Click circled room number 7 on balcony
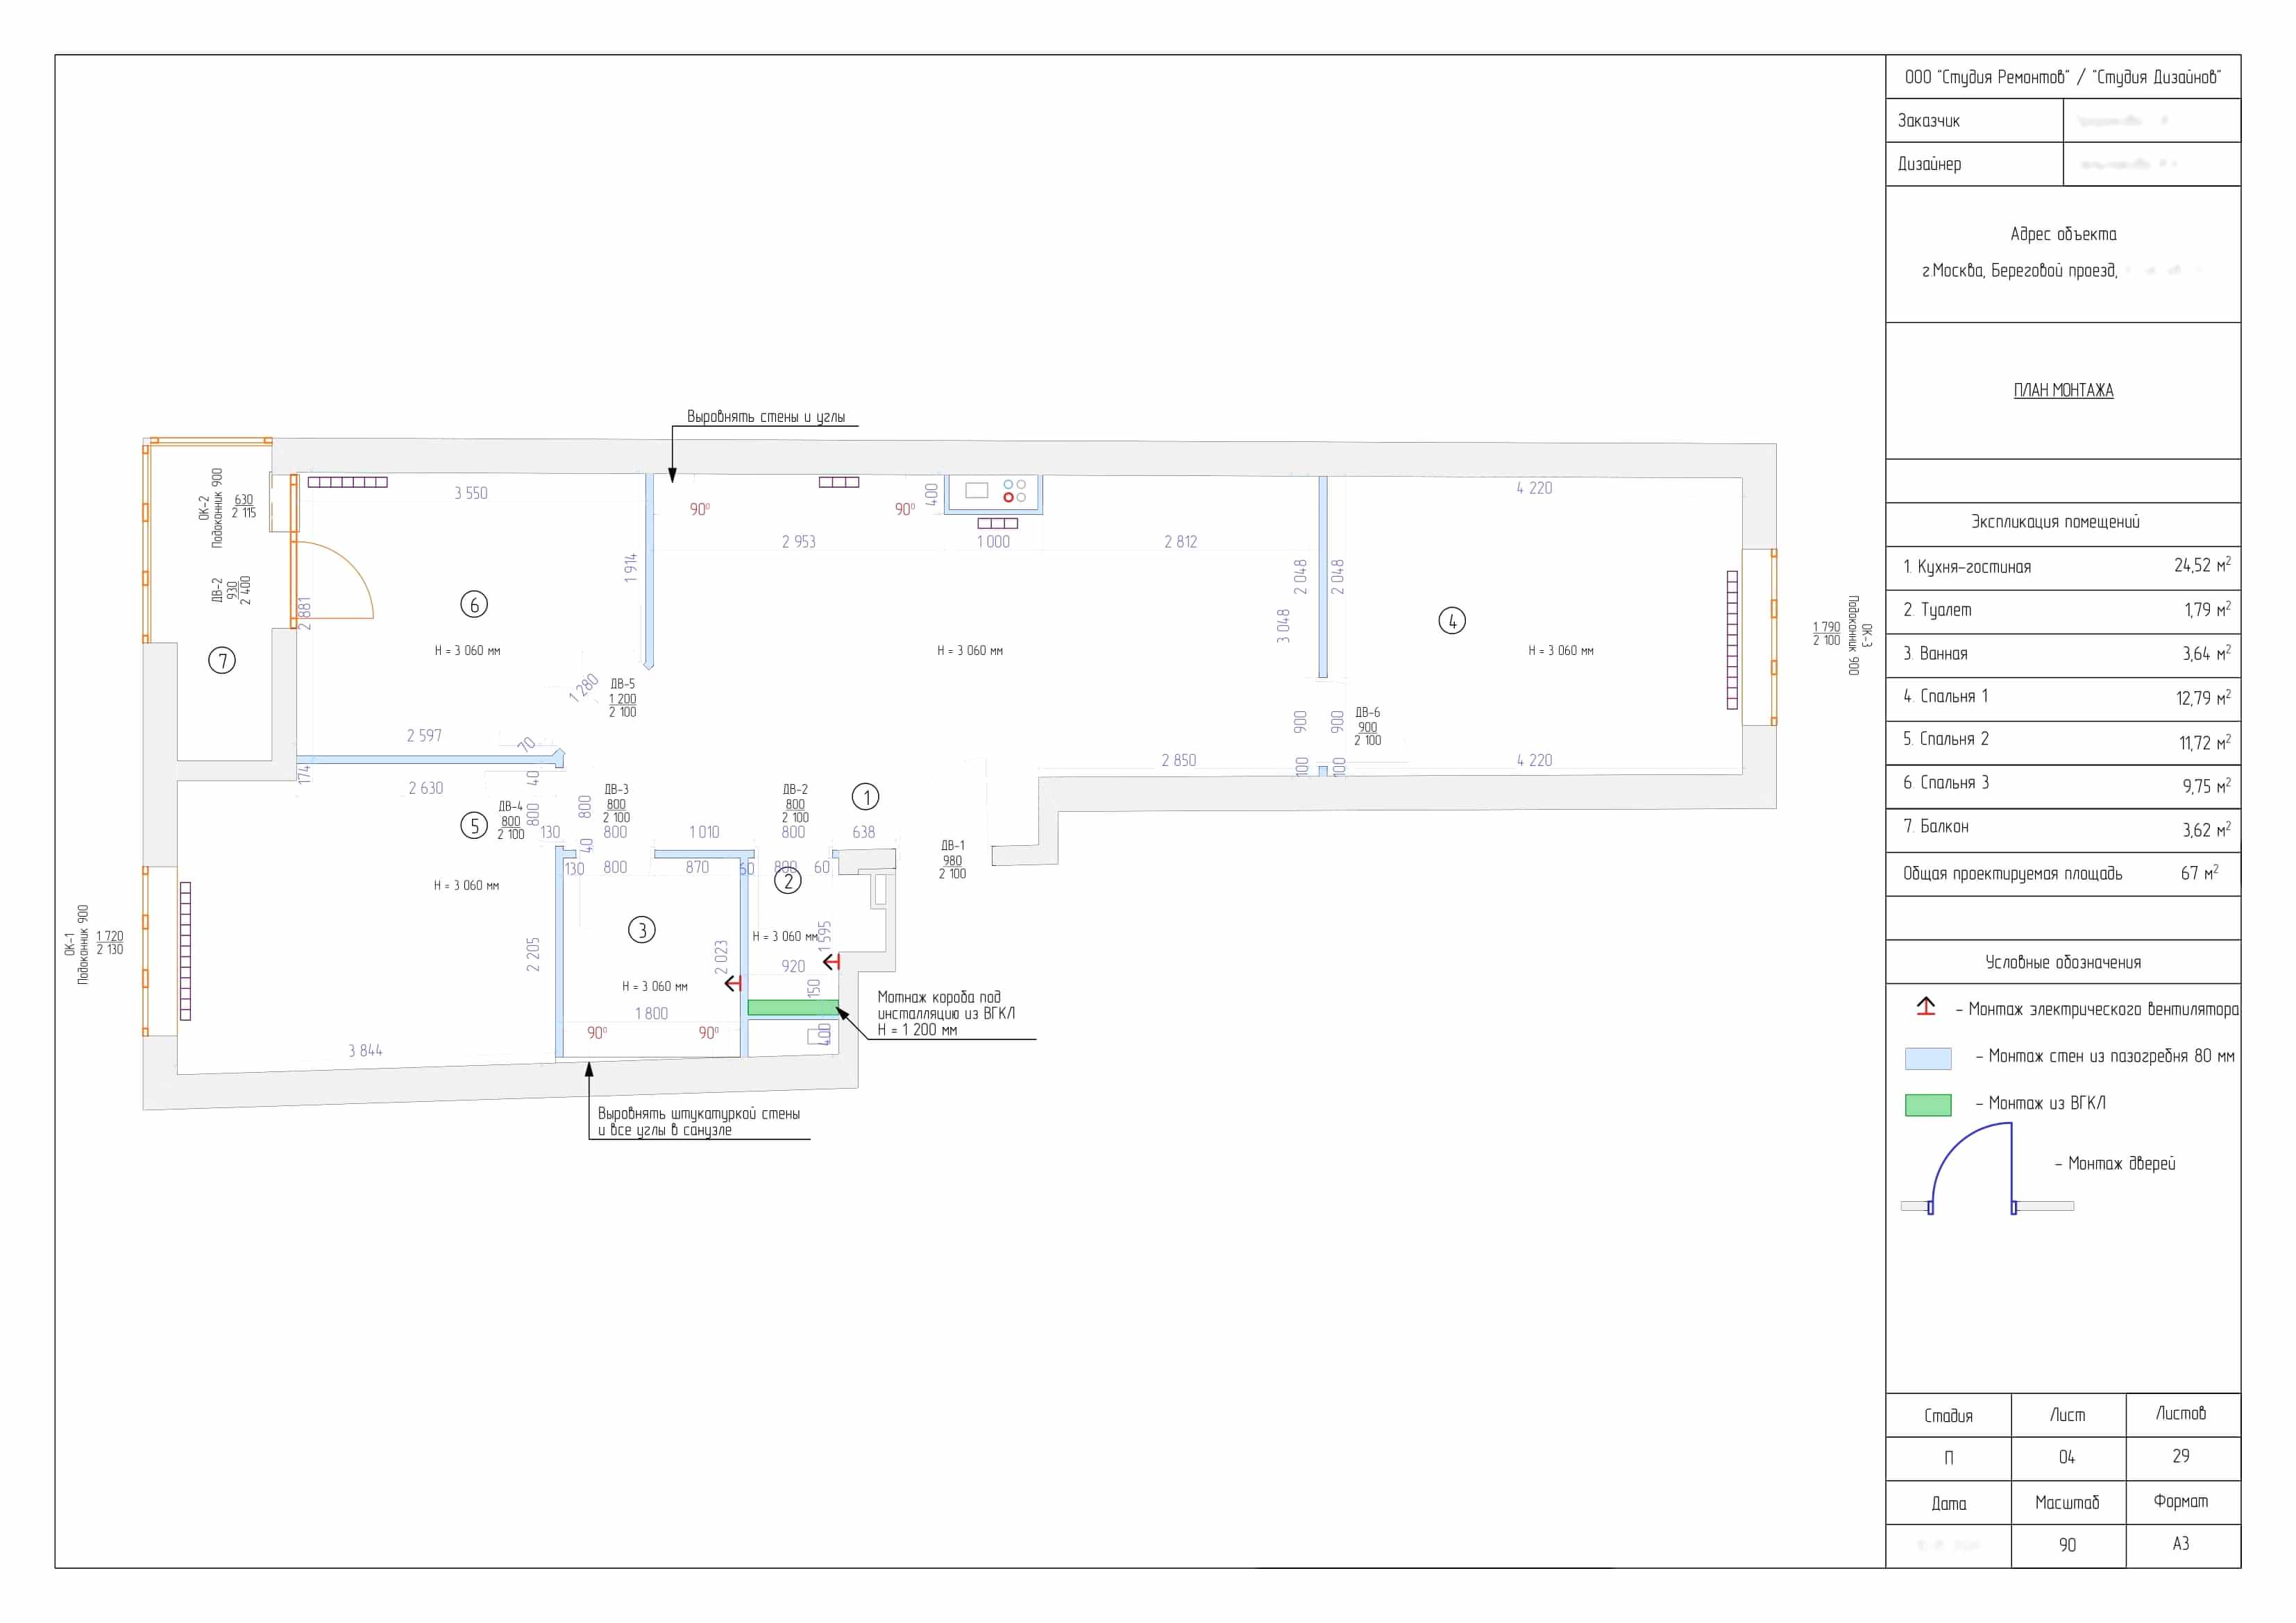This screenshot has height=1623, width=2296. [222, 660]
